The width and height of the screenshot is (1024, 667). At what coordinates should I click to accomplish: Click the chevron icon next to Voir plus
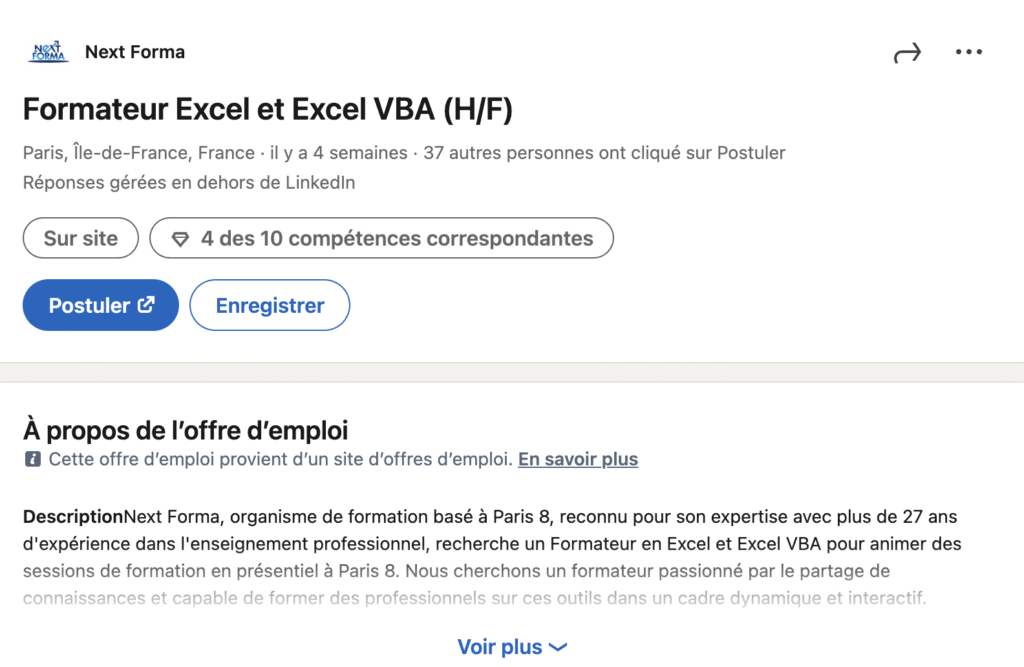[558, 647]
